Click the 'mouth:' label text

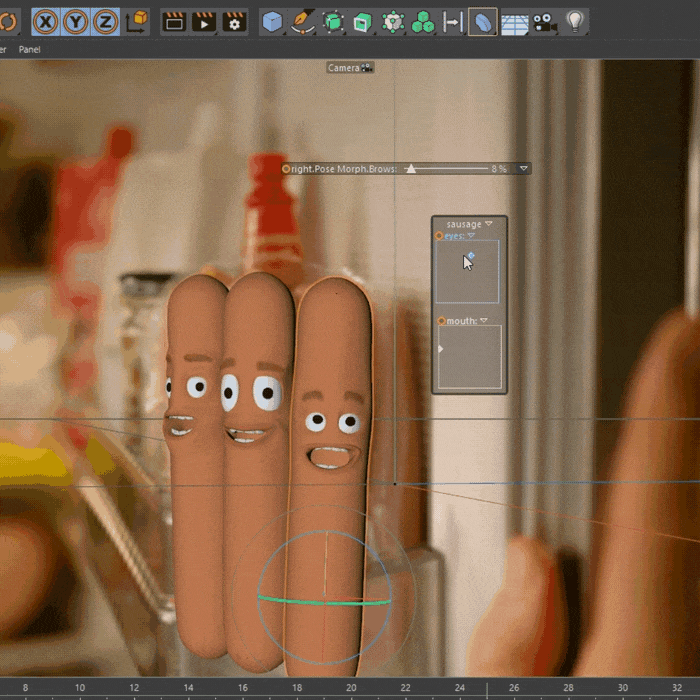pos(462,321)
